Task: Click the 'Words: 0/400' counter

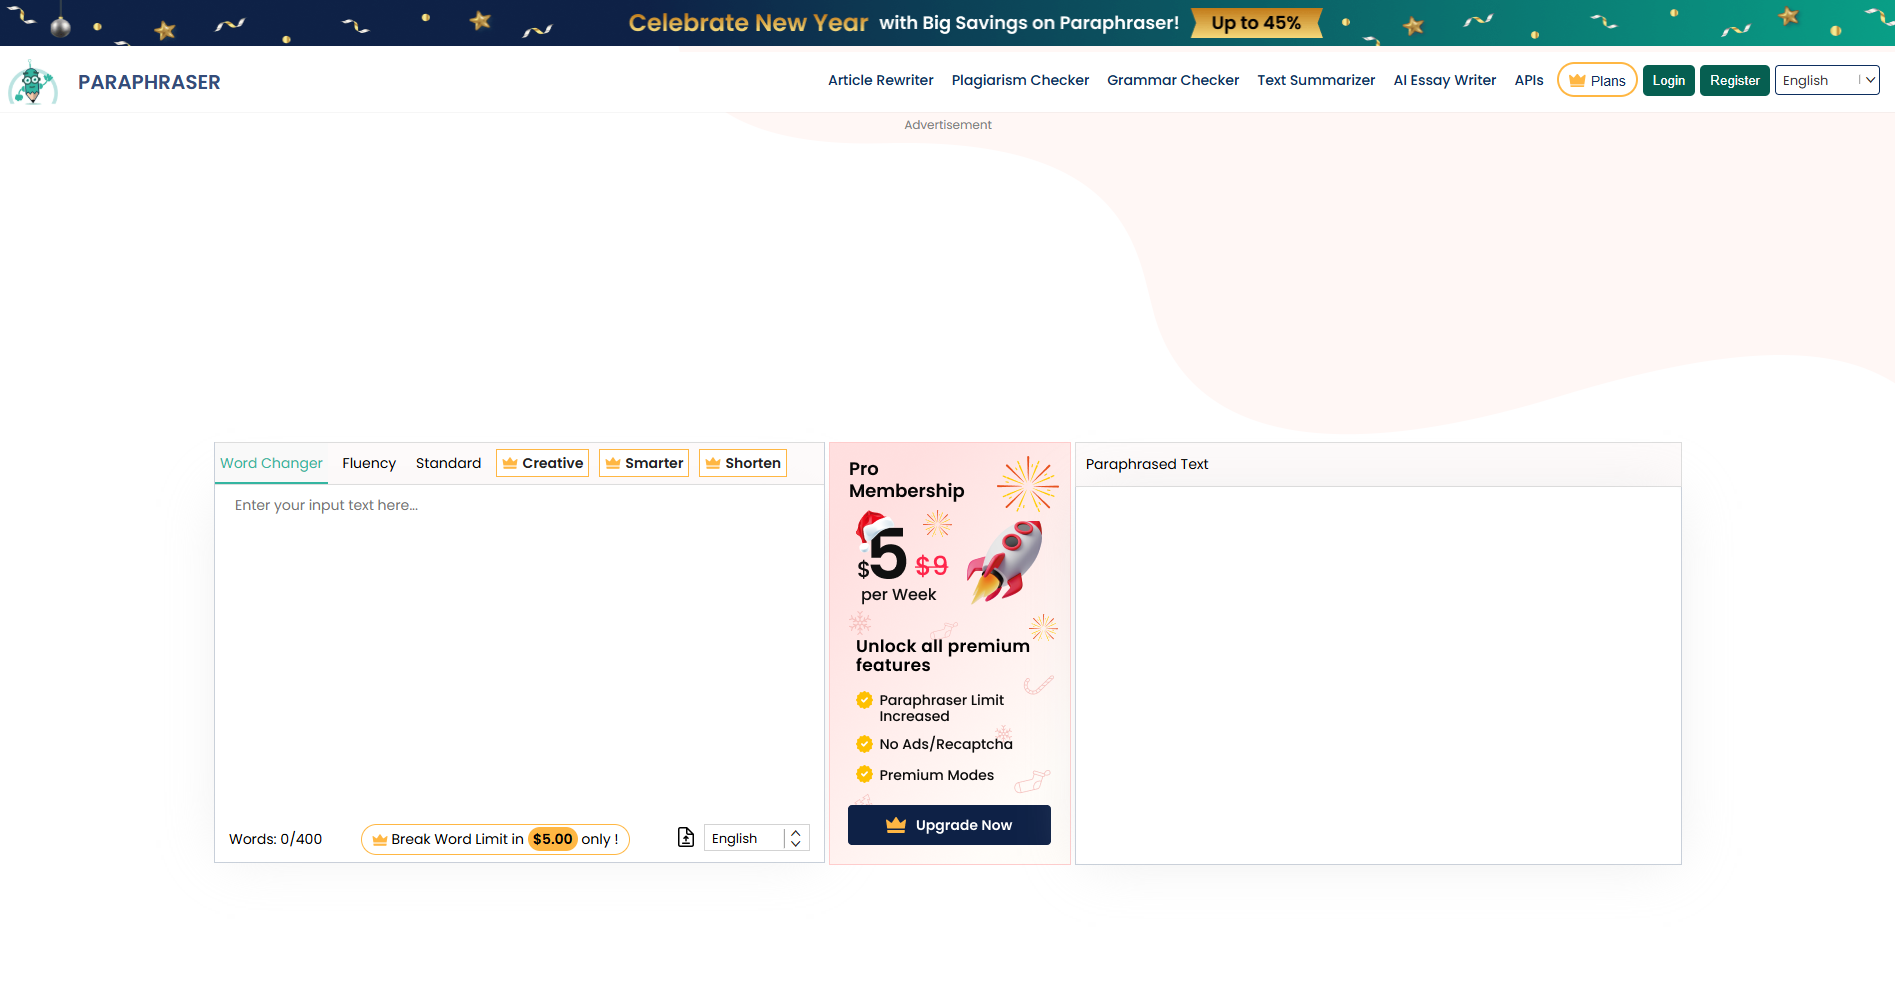Action: 276,839
